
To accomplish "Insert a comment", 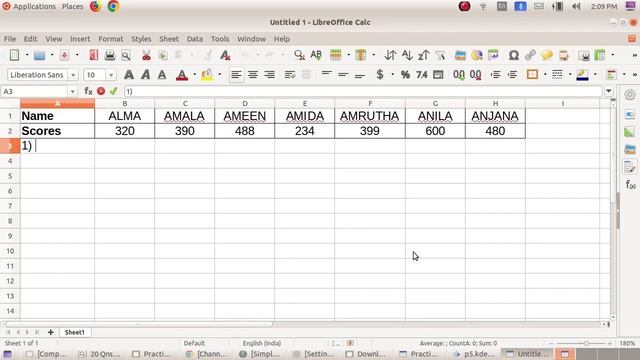I will point(547,55).
